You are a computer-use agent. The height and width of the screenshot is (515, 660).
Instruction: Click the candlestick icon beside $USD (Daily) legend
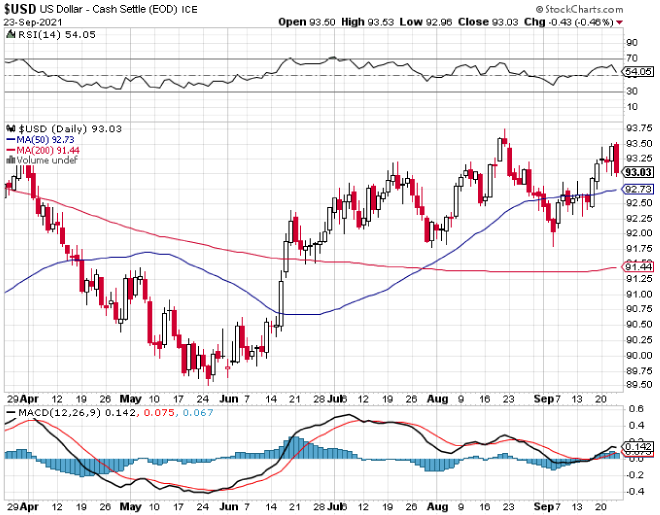(x=11, y=129)
